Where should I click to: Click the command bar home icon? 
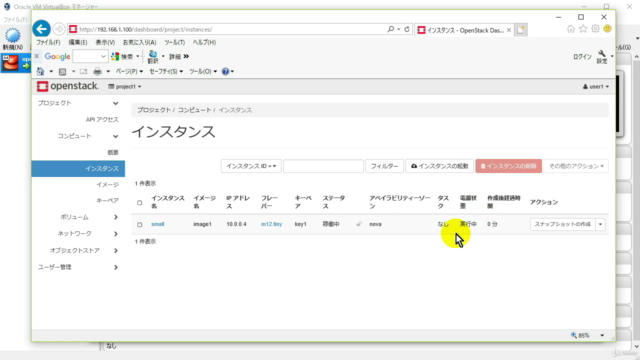coord(40,71)
